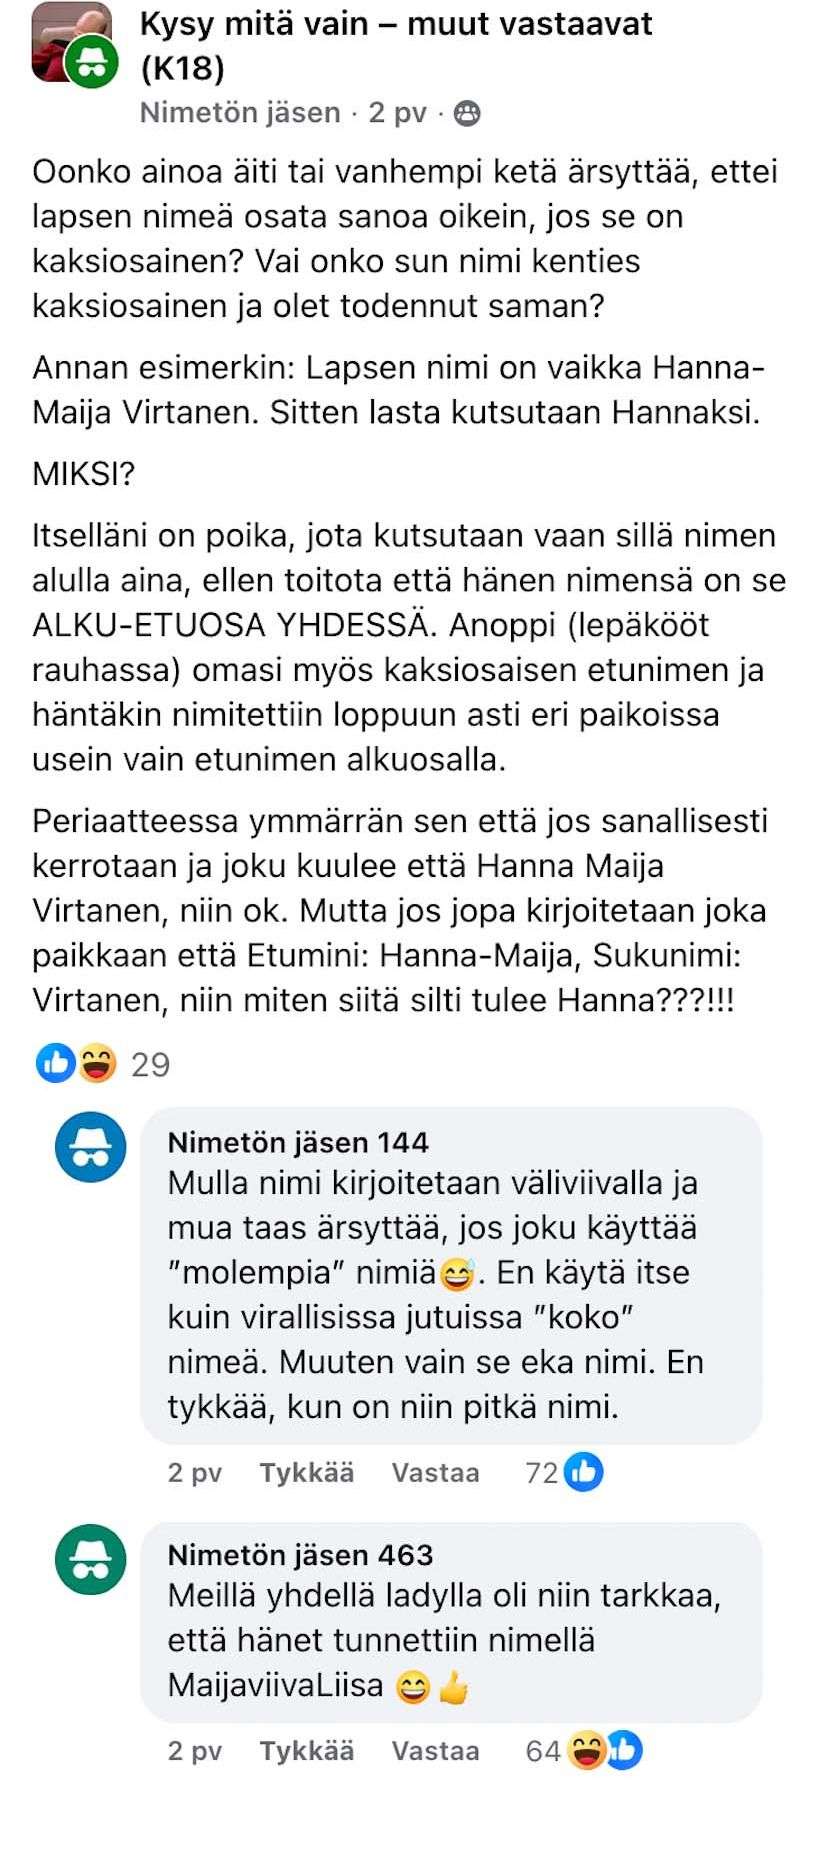
Task: Click the commenter name "Nimetön jäsen 144"
Action: pyautogui.click(x=298, y=1142)
